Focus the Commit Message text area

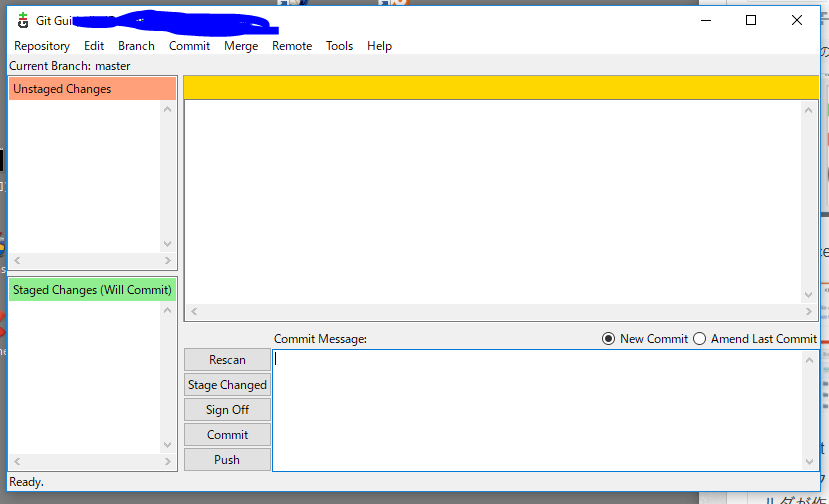pos(538,410)
